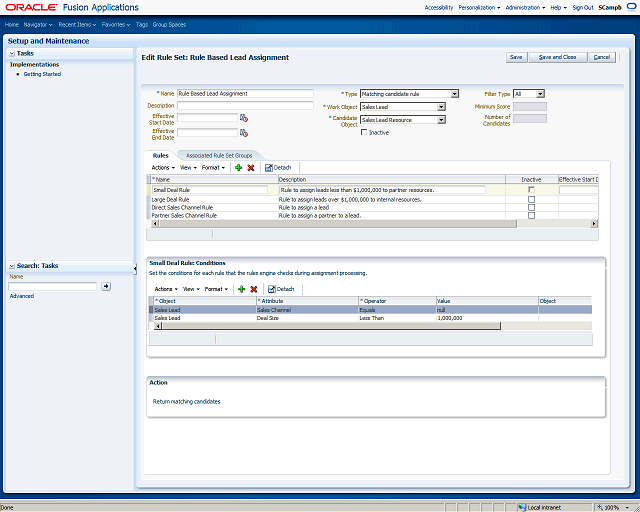
Task: Open View menu in Conditions toolbar
Action: 191,289
